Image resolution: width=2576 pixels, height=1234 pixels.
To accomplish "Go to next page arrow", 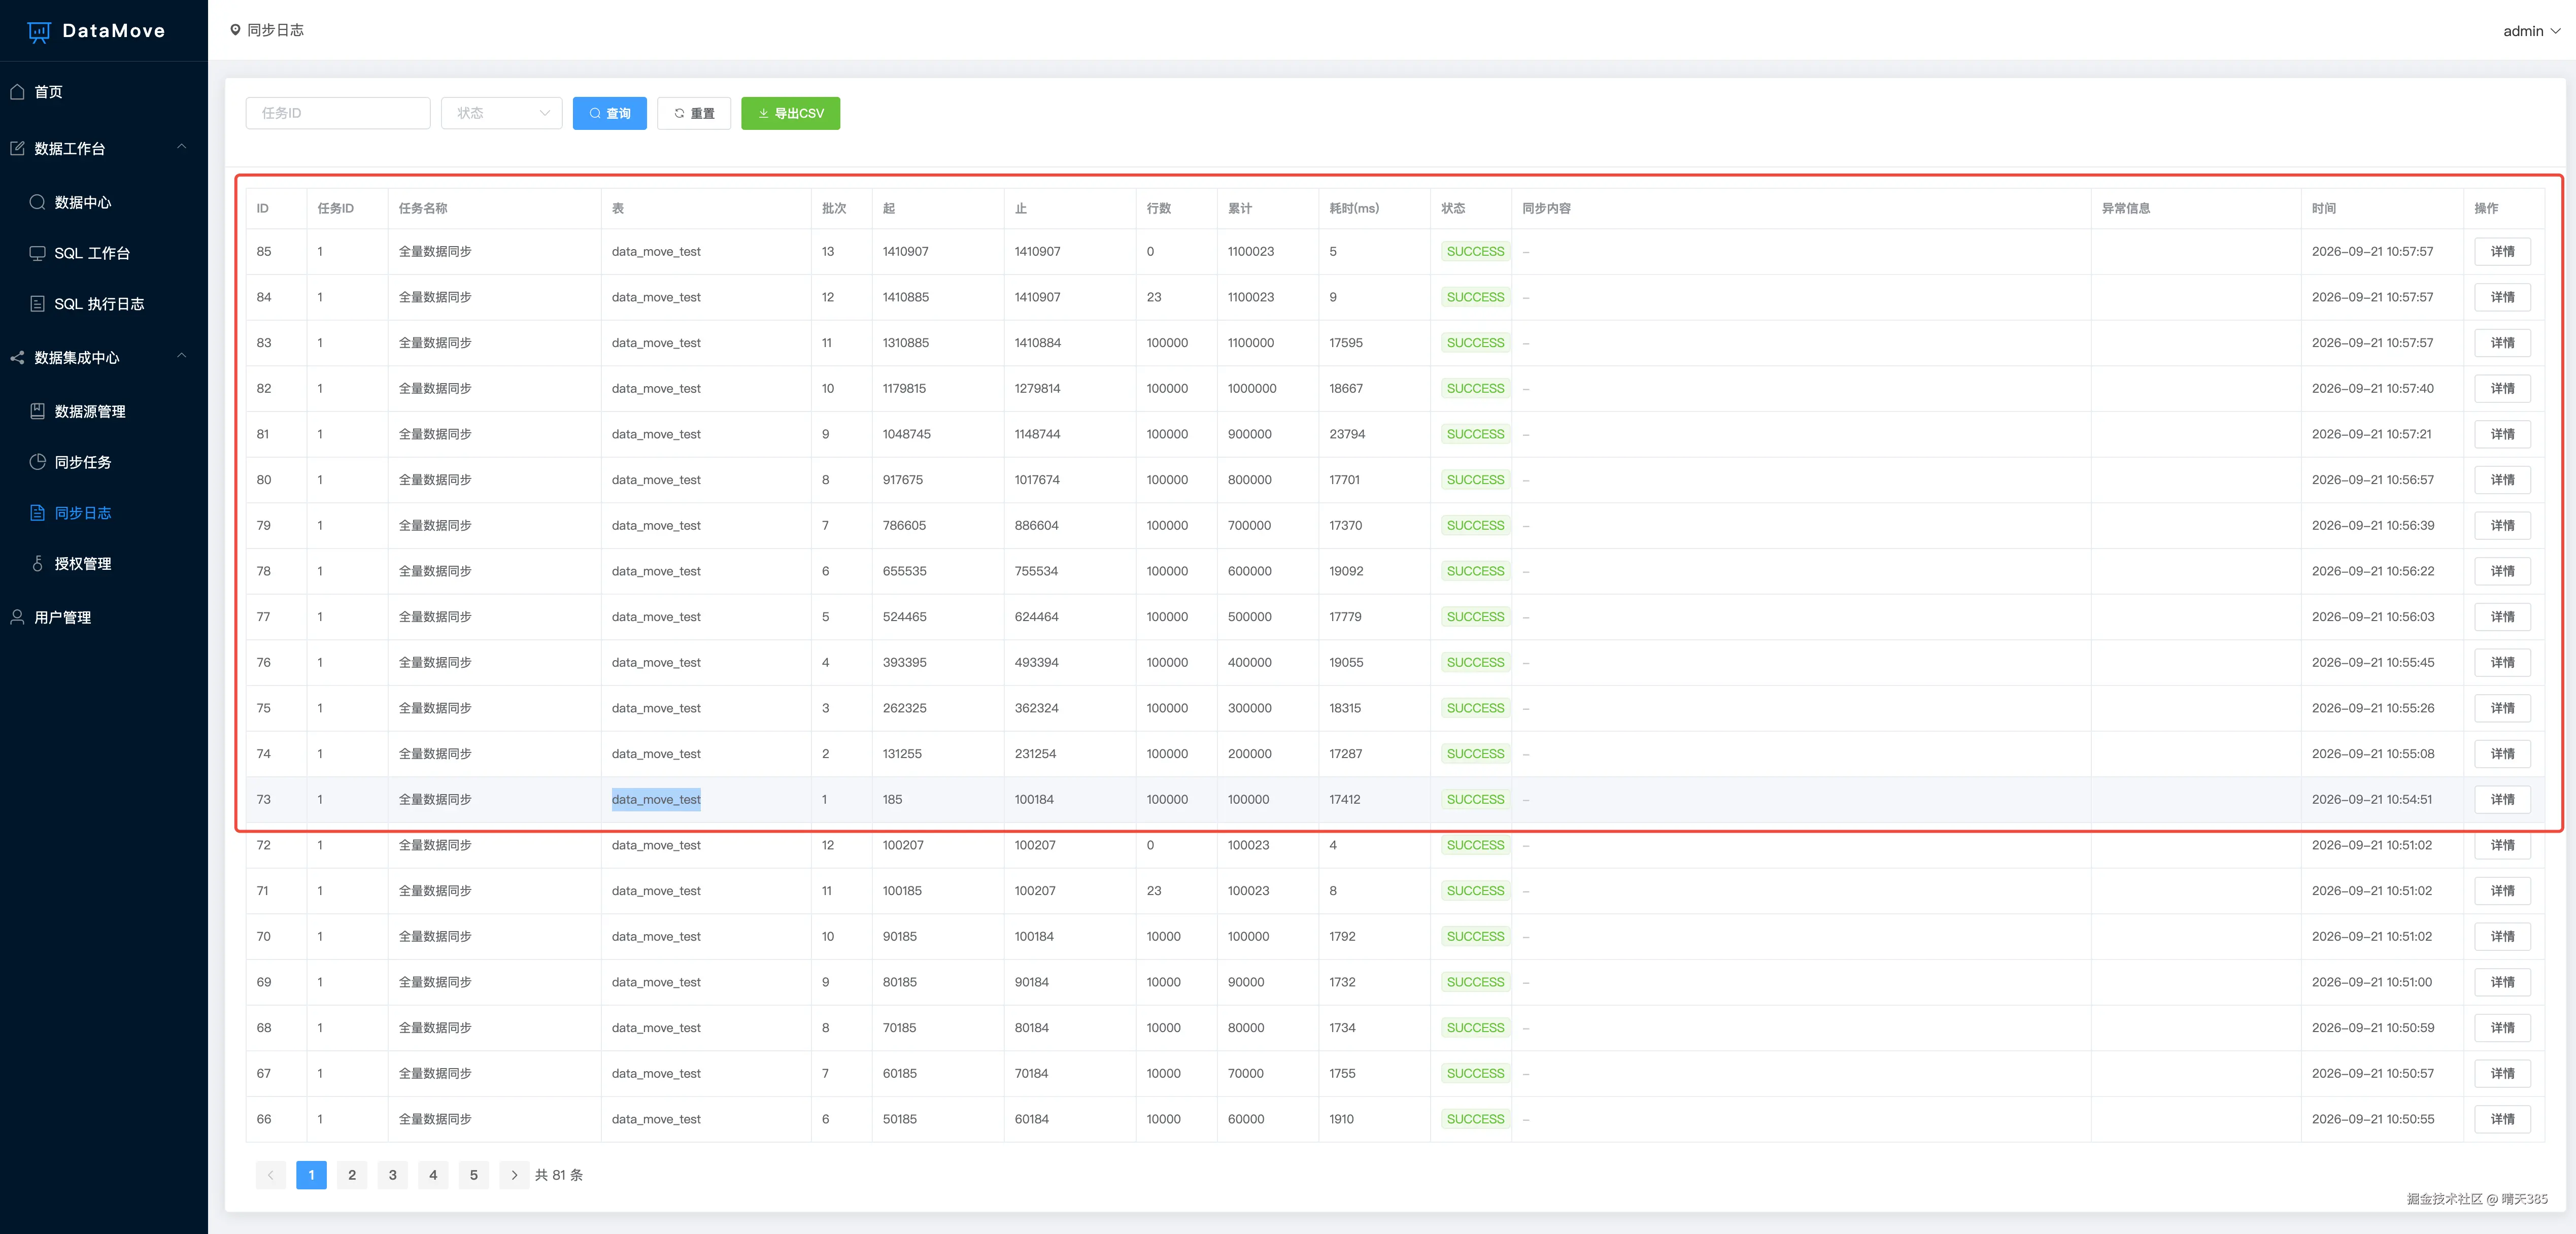I will pos(514,1175).
